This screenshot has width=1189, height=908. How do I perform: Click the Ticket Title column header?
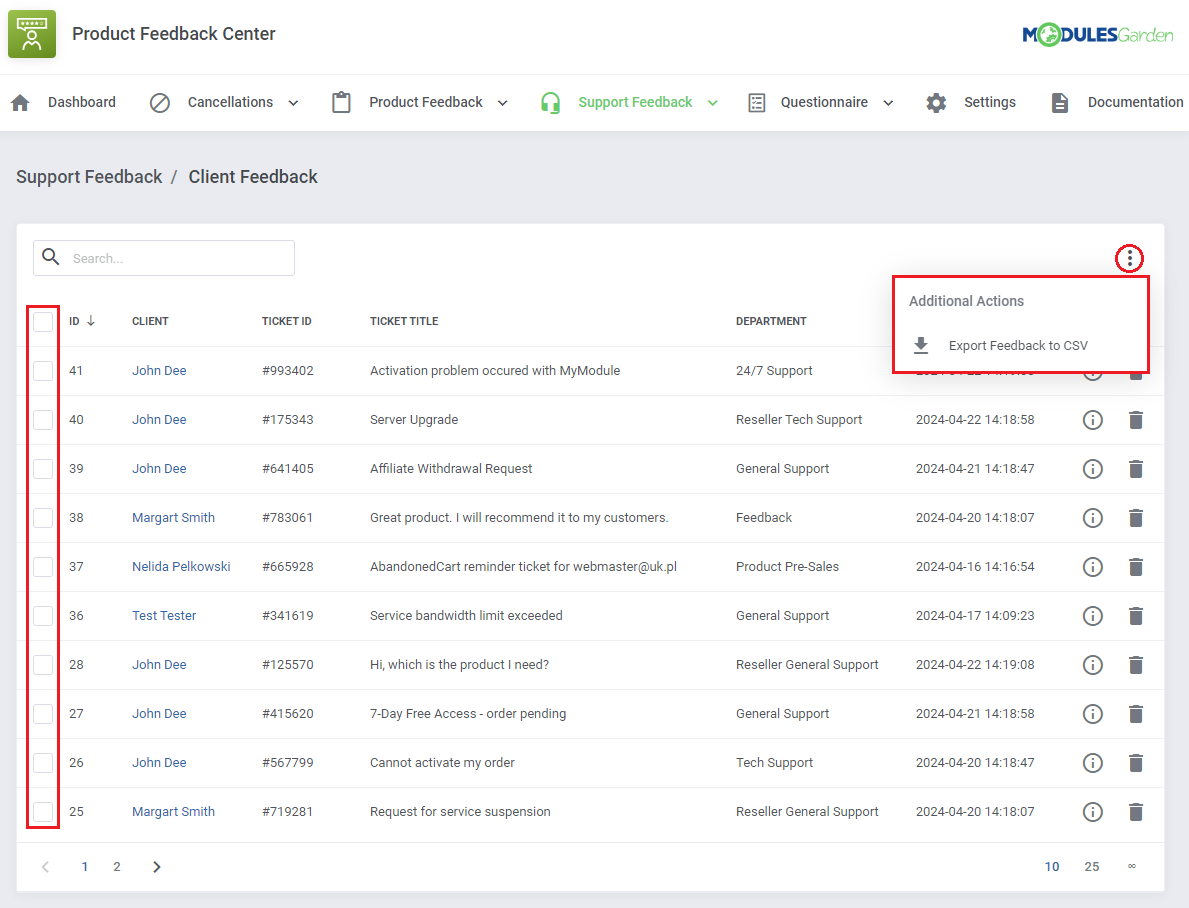(x=404, y=322)
